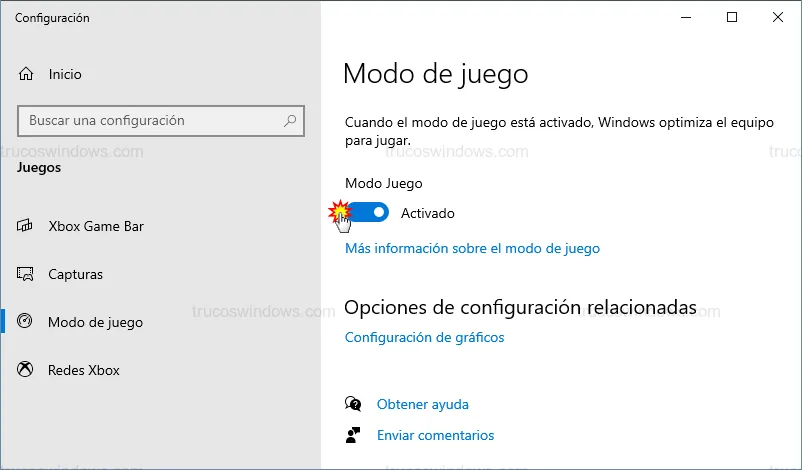
Task: Click the magnifier icon in the search box
Action: click(x=290, y=121)
